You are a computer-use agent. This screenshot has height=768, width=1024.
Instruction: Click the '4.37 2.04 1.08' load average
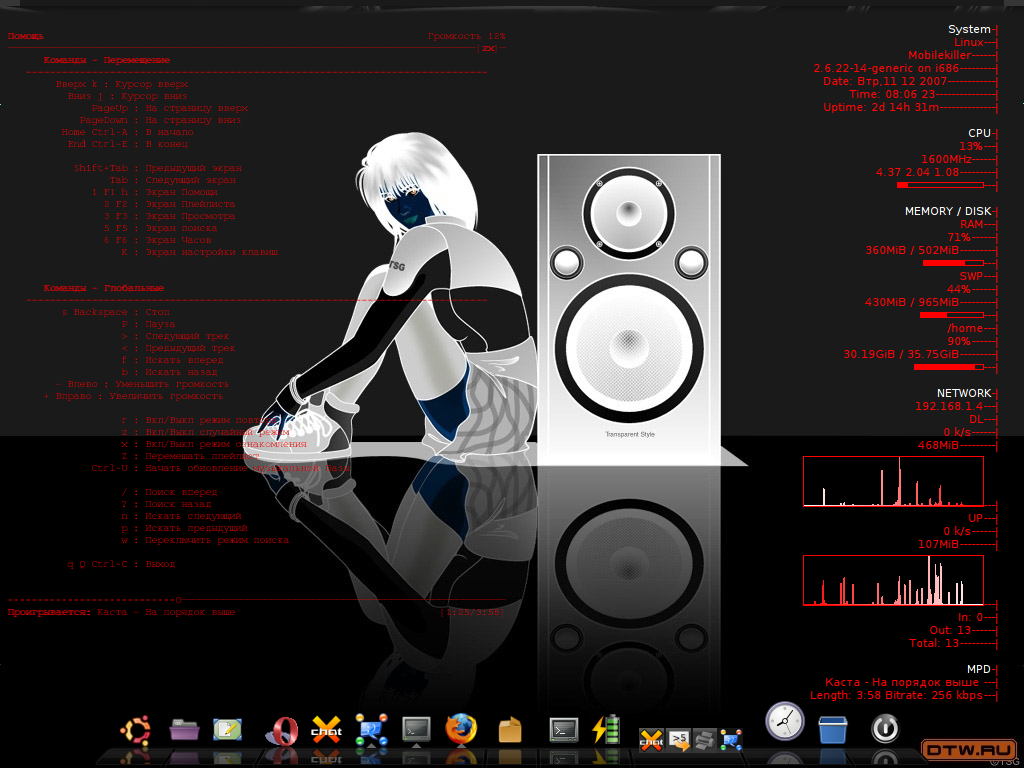click(x=918, y=172)
